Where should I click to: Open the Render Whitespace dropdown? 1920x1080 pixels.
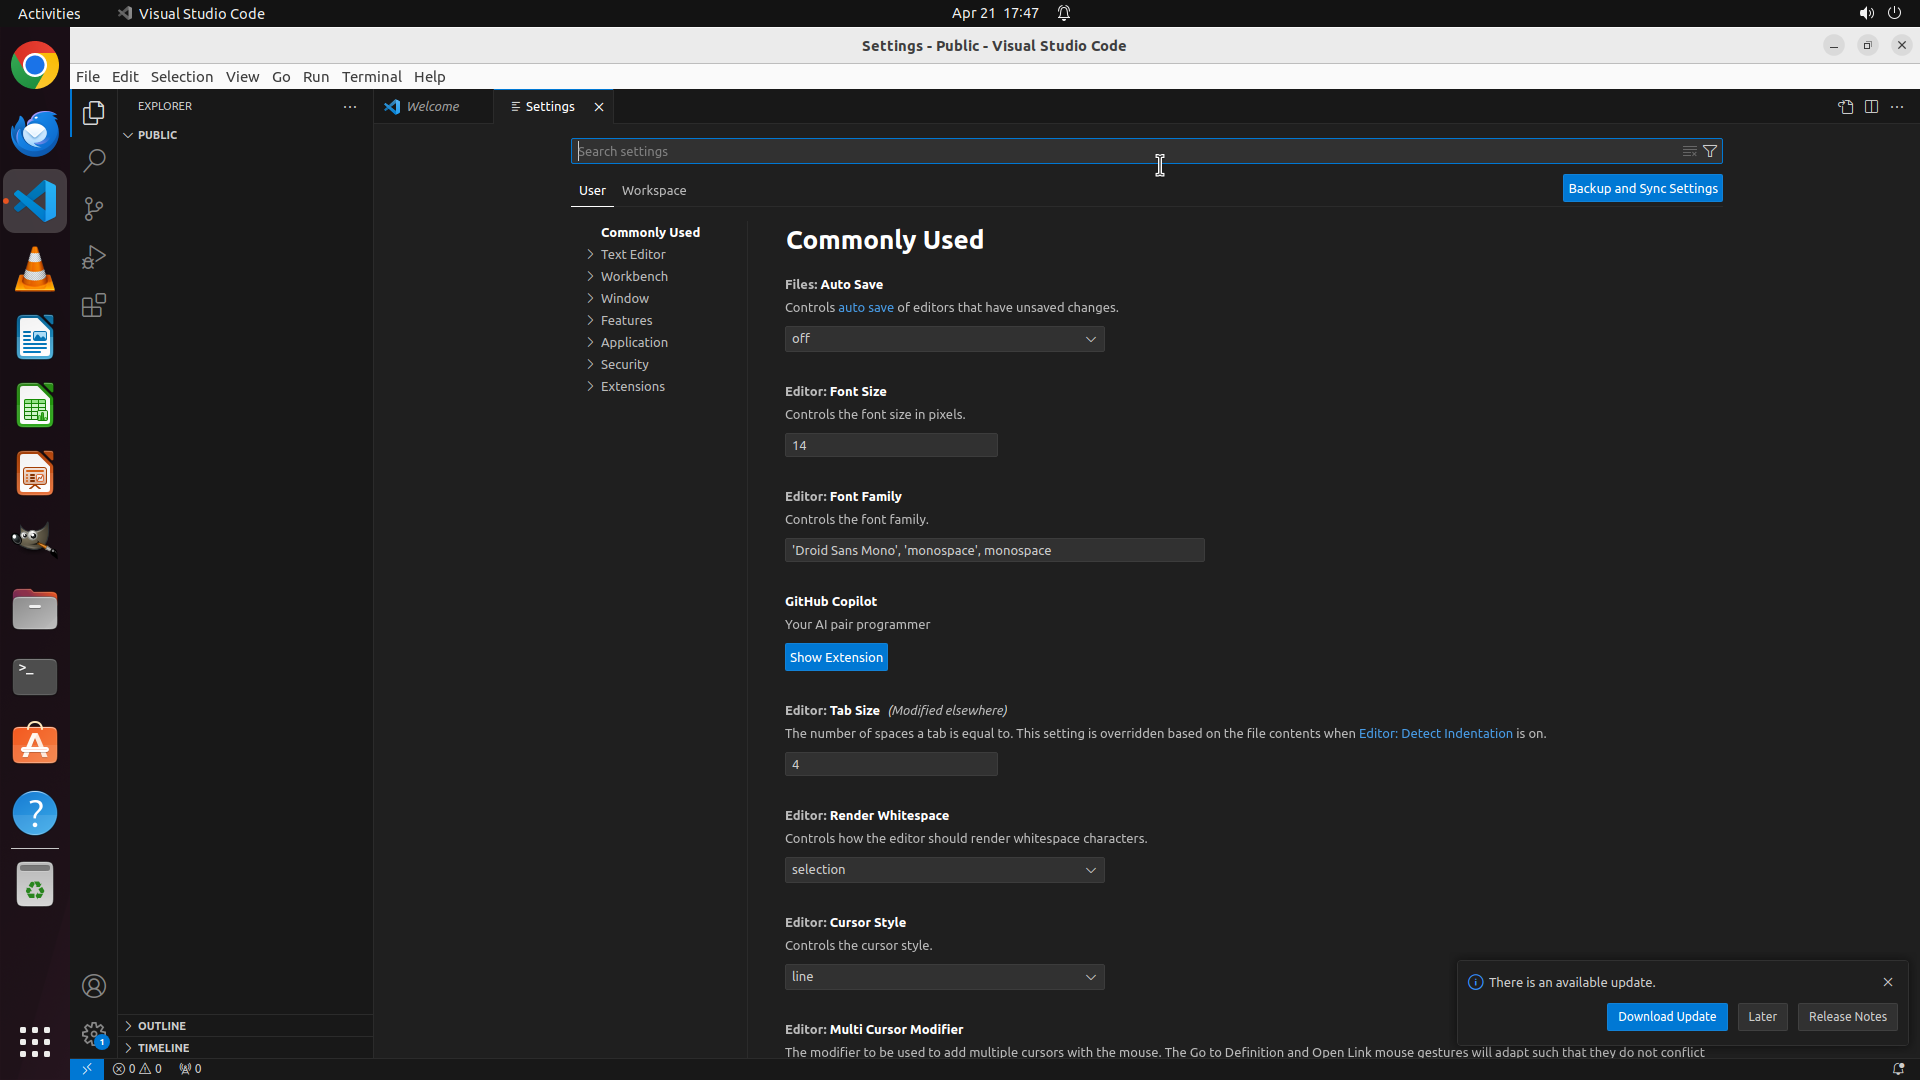(x=944, y=870)
